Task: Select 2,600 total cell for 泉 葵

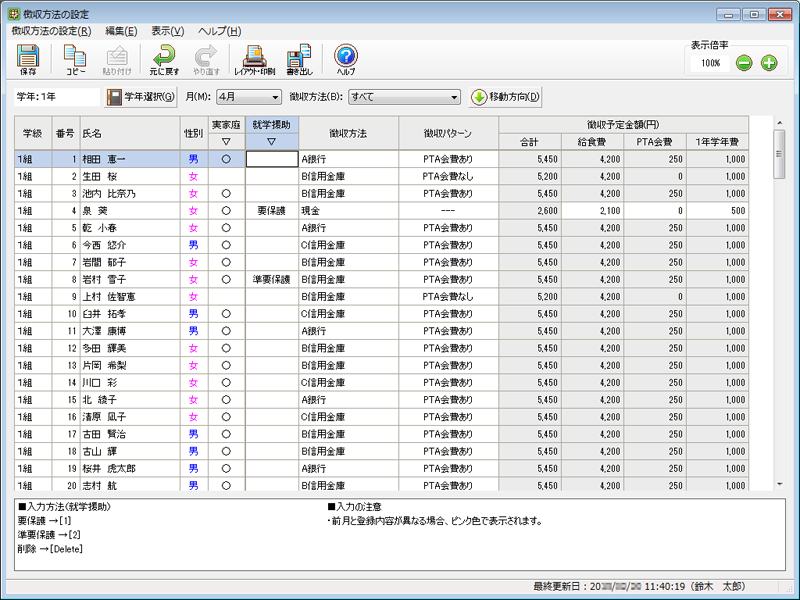Action: (x=530, y=211)
